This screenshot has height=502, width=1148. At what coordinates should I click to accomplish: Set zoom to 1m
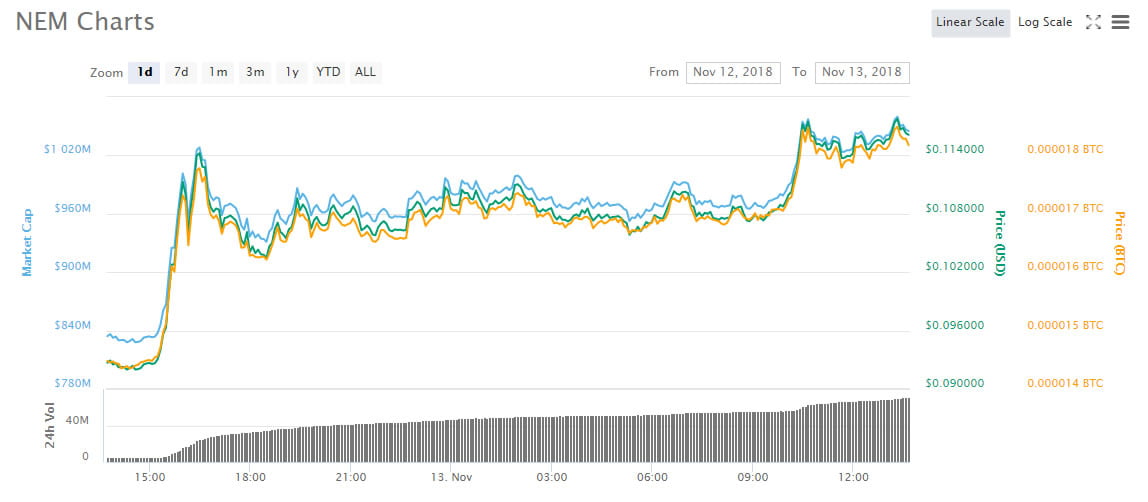tap(218, 72)
